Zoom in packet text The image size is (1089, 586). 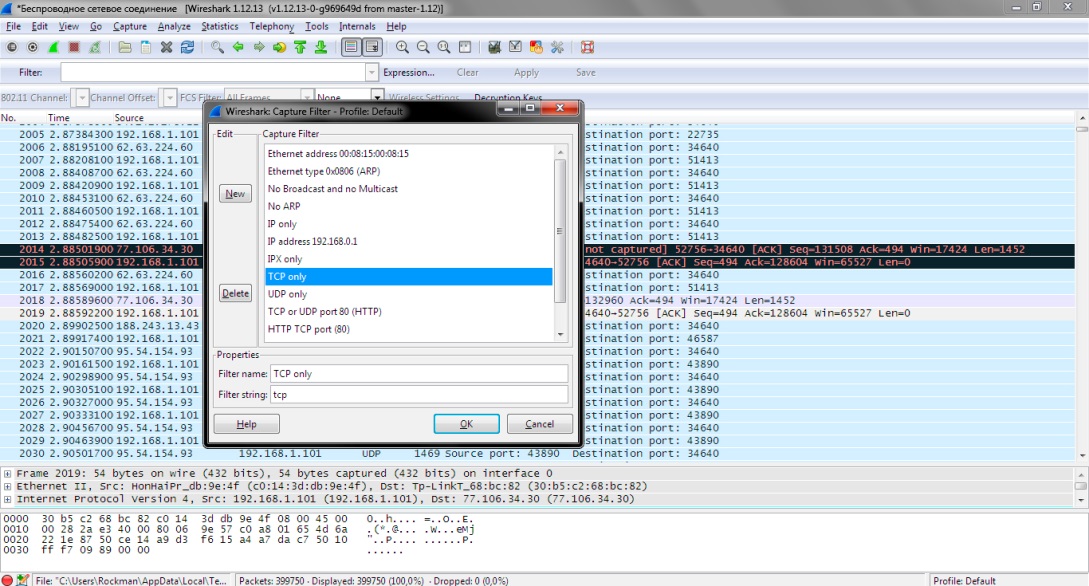click(x=402, y=47)
